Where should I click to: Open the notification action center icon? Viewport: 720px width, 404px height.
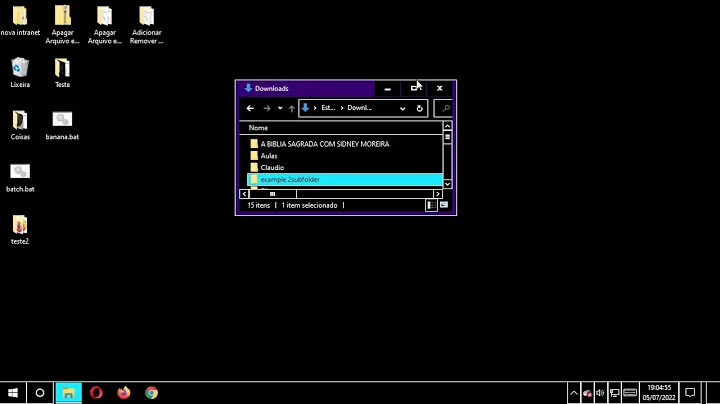690,393
